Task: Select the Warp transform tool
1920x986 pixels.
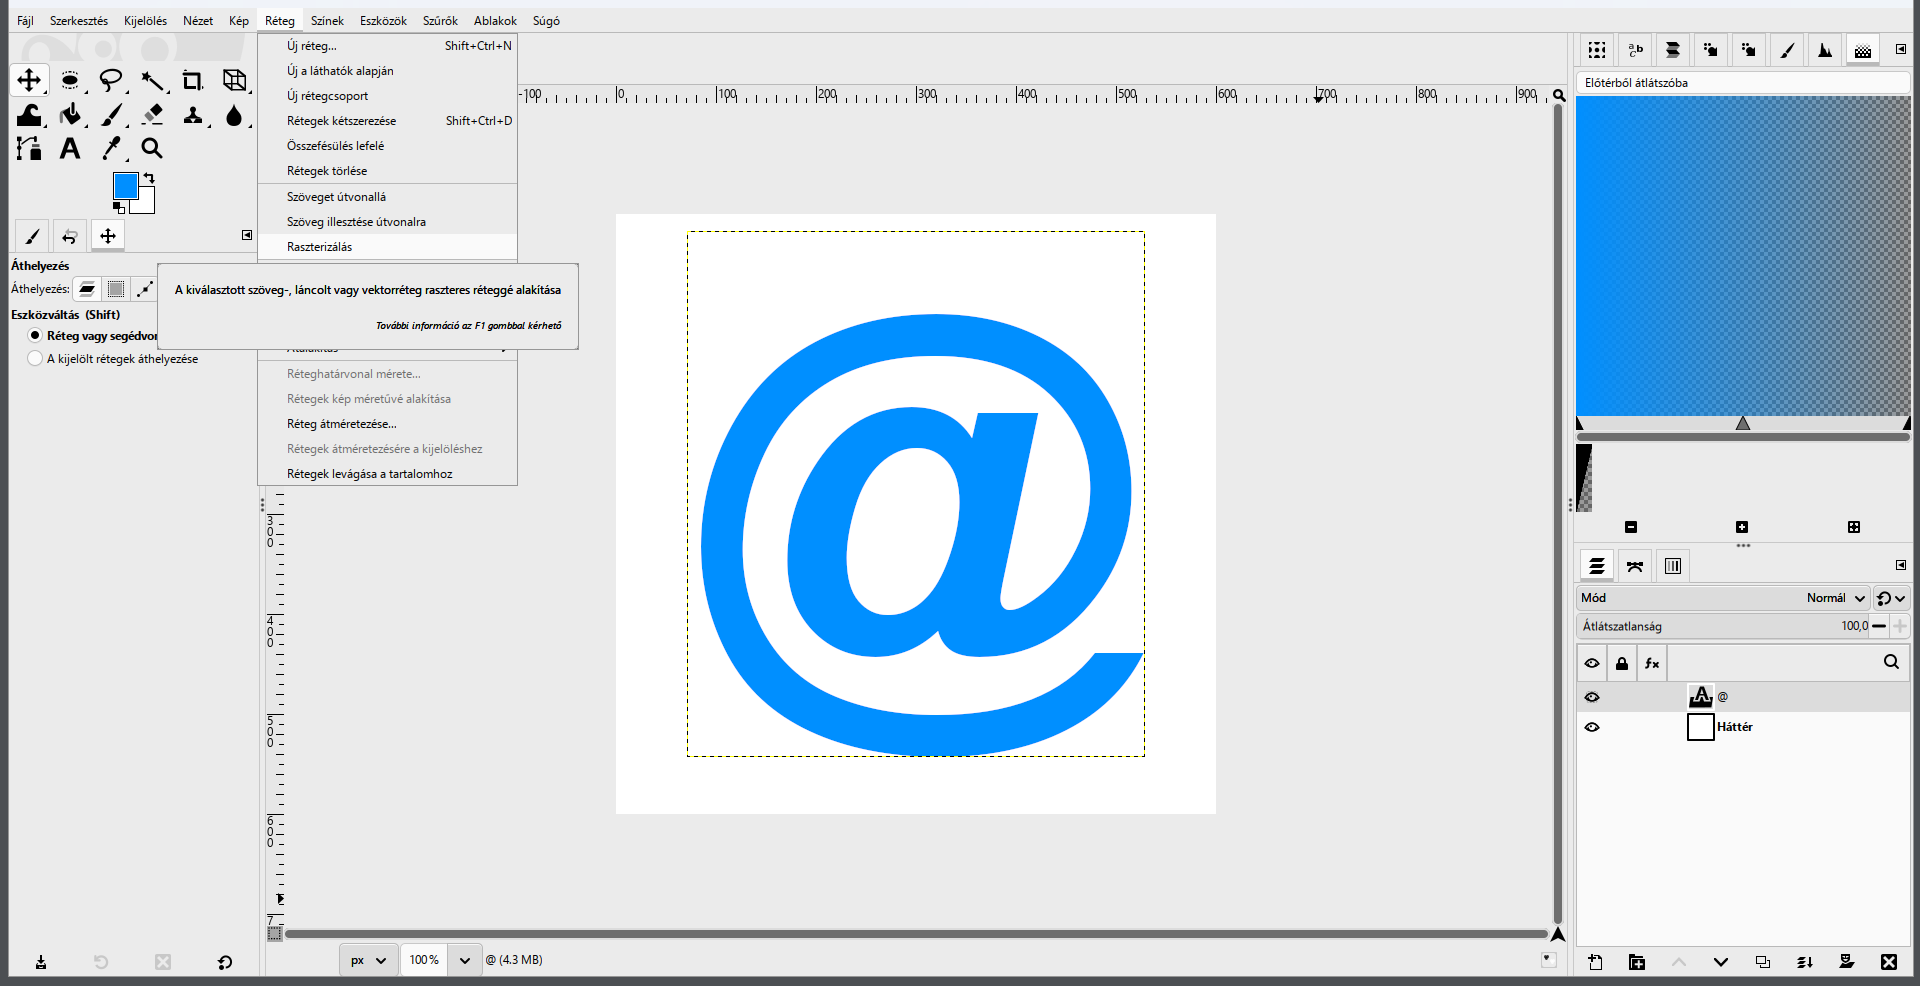Action: coord(29,115)
